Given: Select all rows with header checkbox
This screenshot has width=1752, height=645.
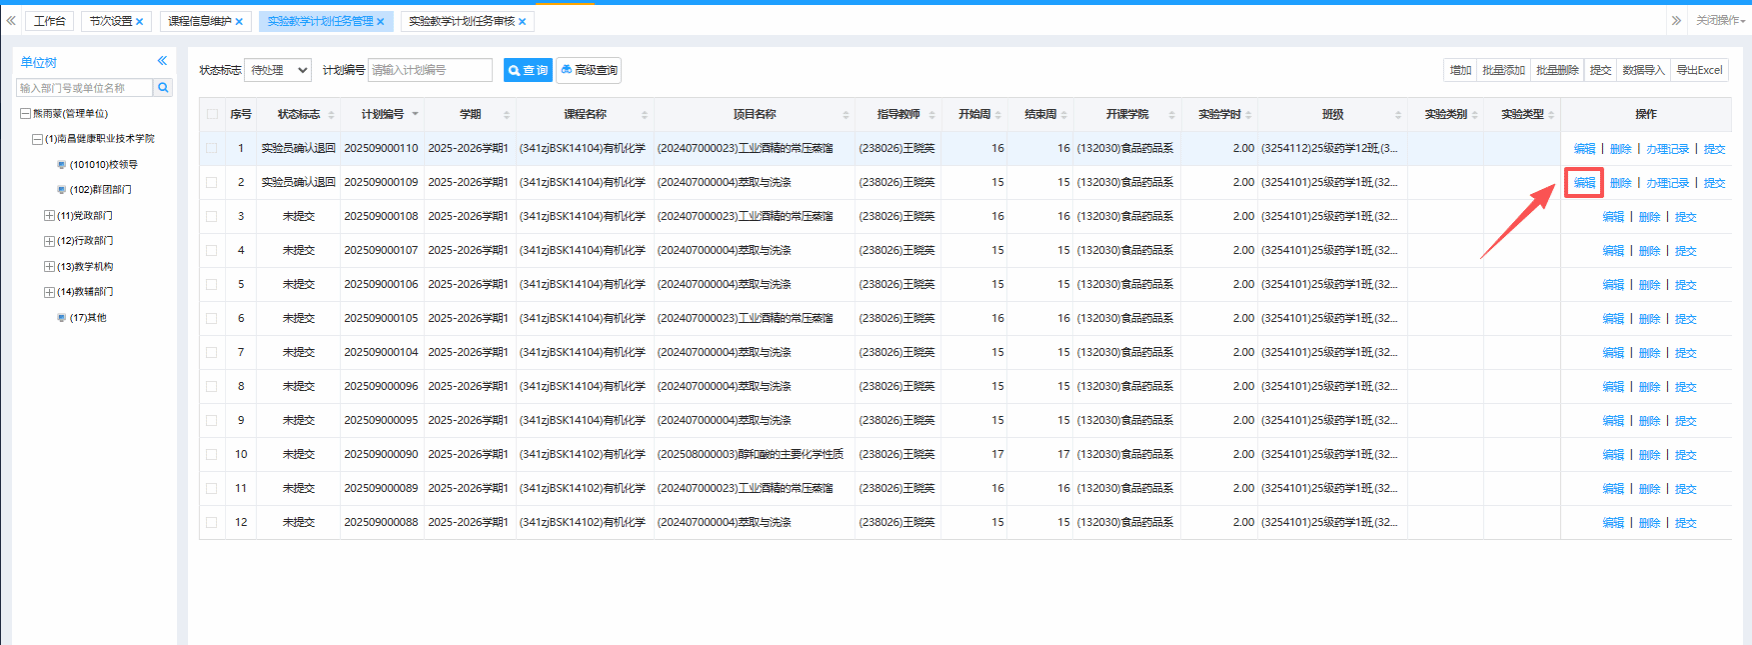Looking at the screenshot, I should 211,114.
